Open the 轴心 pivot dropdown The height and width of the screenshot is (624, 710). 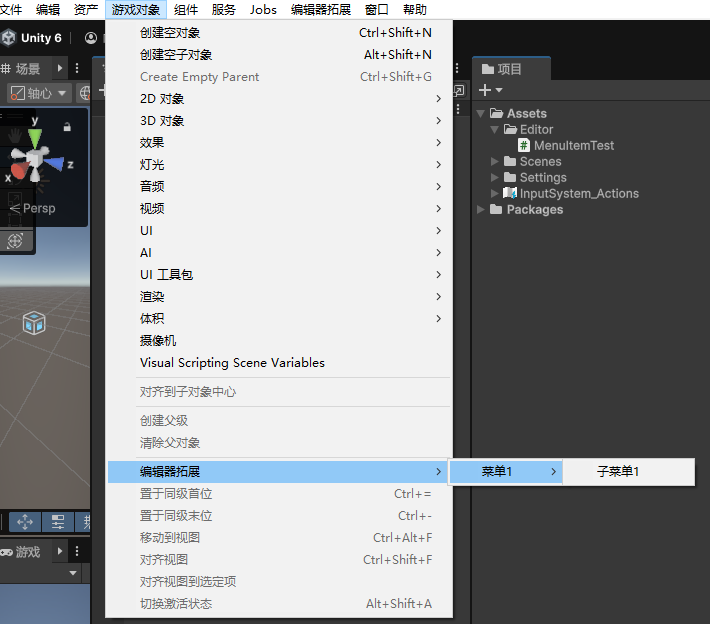pyautogui.click(x=39, y=93)
